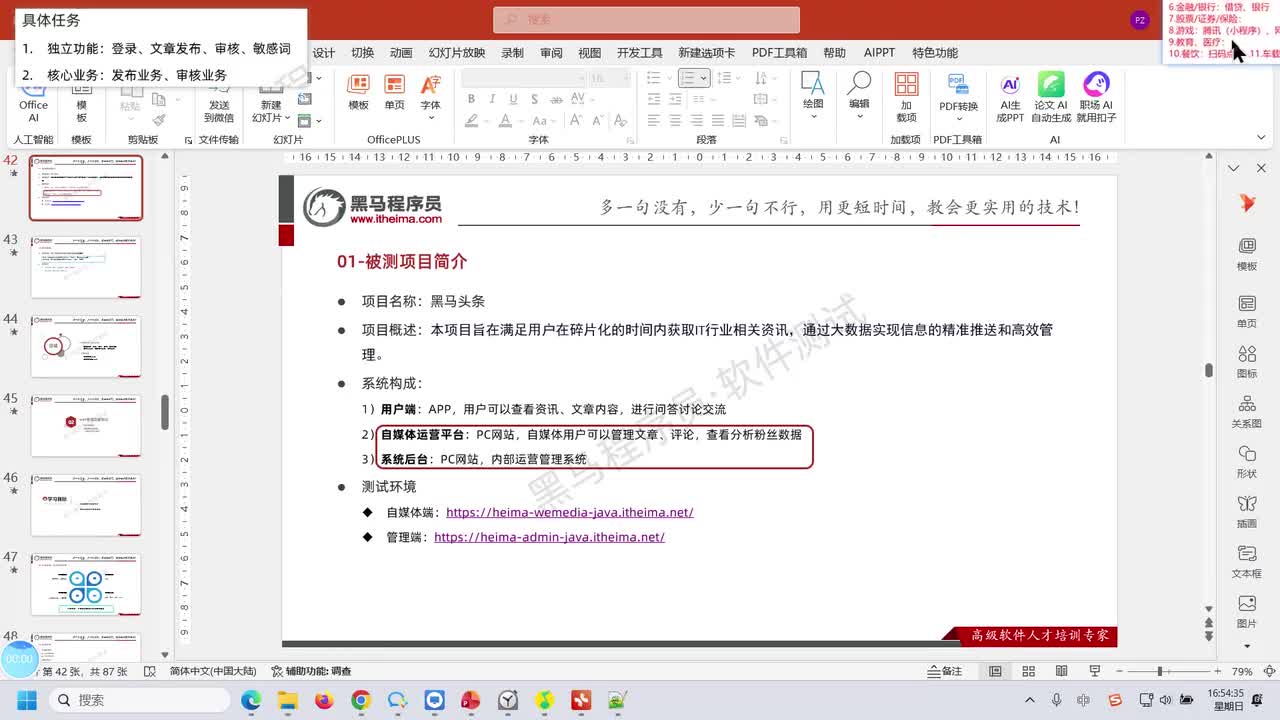Open OfficePLUS 单页 layouts
The height and width of the screenshot is (720, 1280).
[x=395, y=92]
